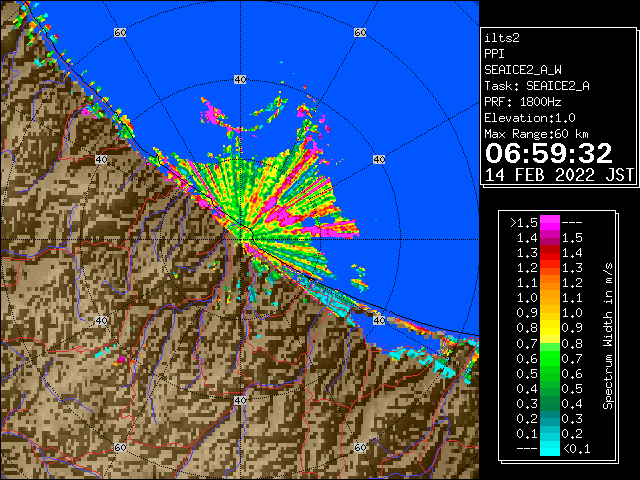Click the 'Max Range:60 km' text

[x=537, y=134]
